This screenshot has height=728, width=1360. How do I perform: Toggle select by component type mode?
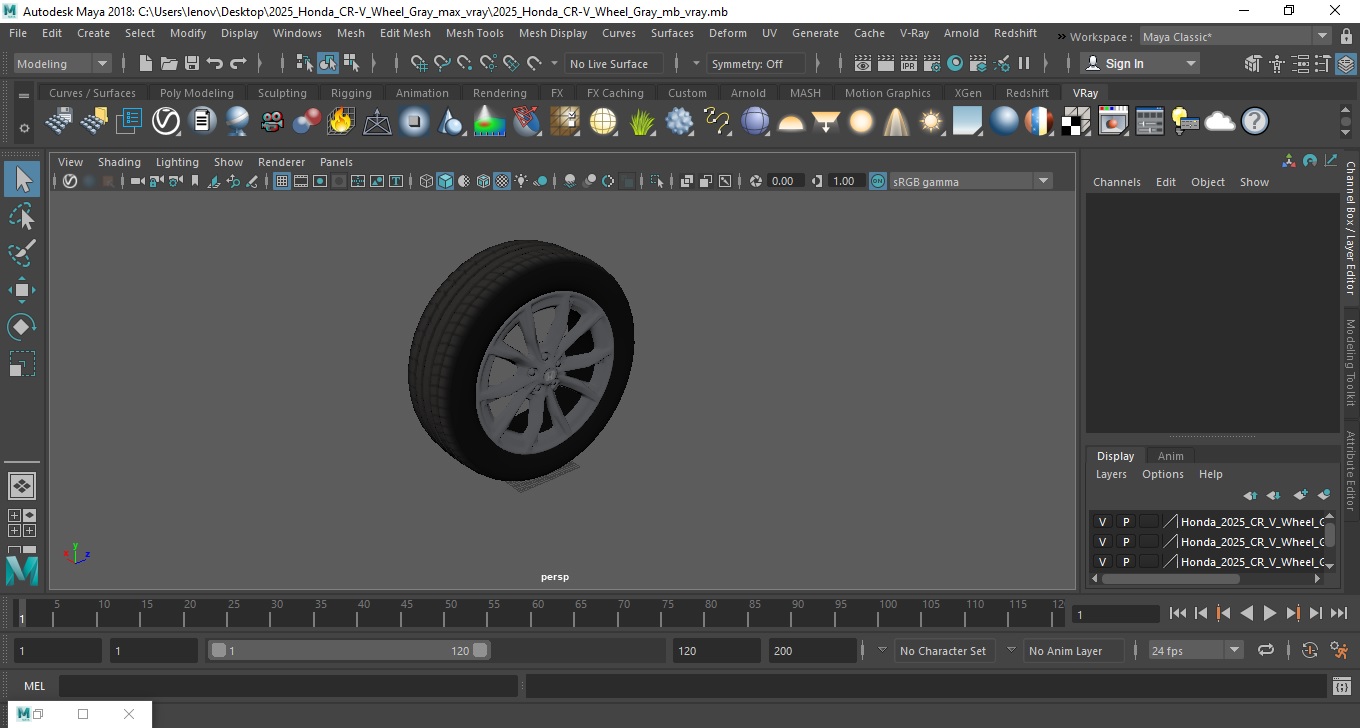351,63
